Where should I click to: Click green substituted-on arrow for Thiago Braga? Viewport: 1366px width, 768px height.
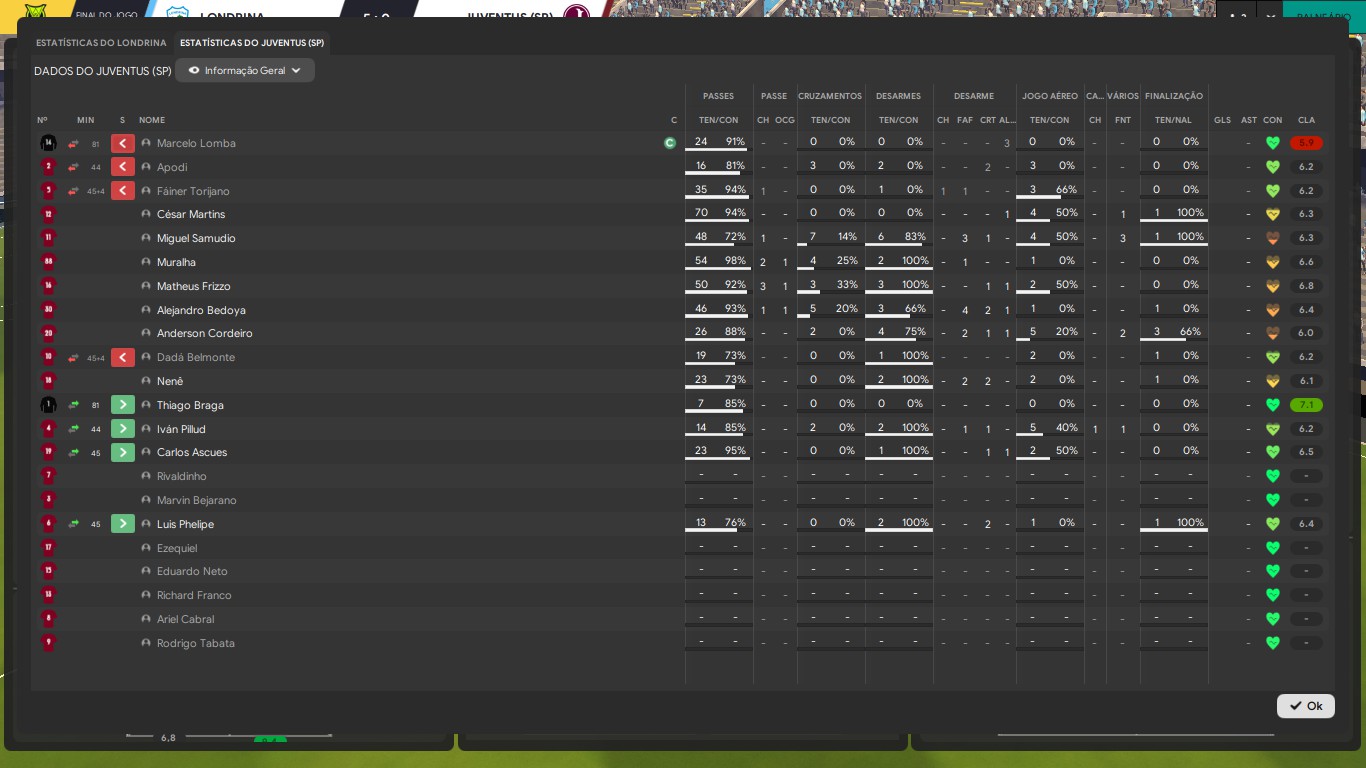[x=123, y=405]
